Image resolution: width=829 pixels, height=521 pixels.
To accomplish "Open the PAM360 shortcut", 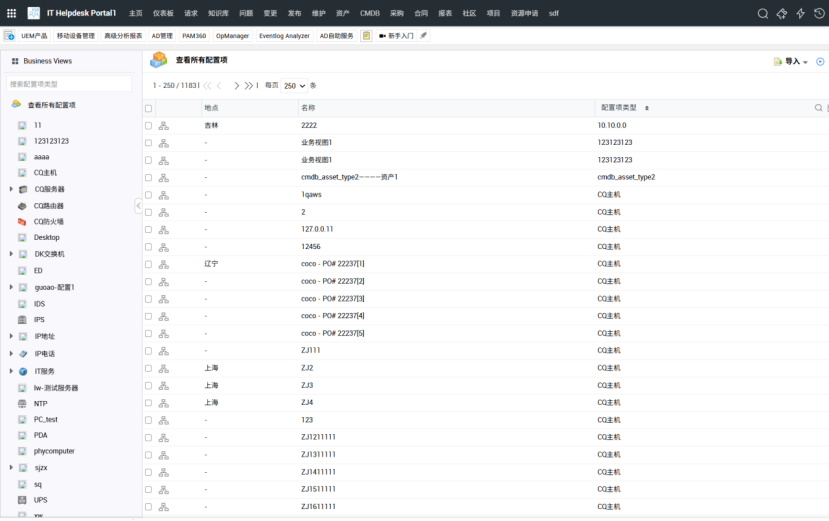I will click(x=194, y=36).
